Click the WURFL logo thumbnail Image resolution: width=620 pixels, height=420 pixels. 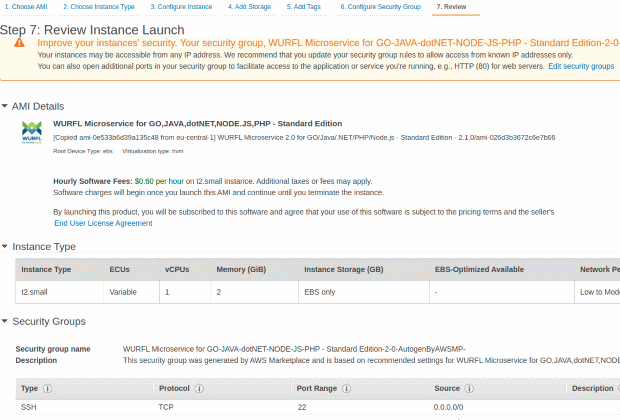[x=32, y=132]
